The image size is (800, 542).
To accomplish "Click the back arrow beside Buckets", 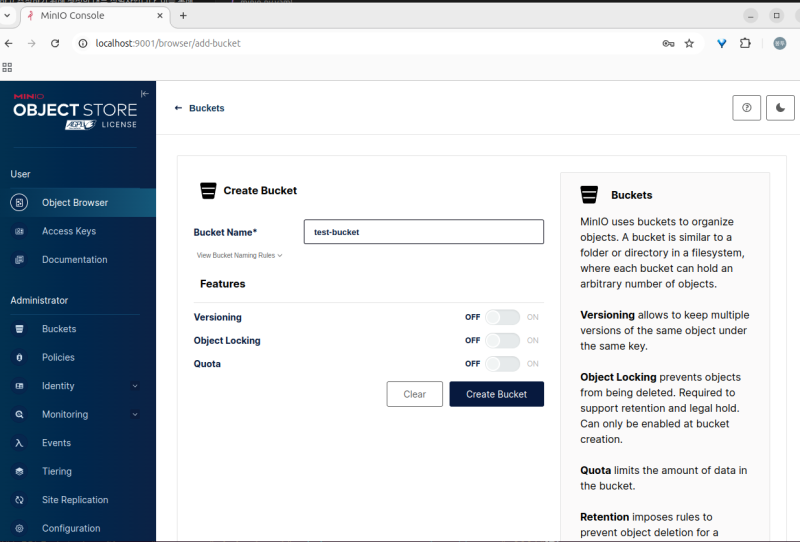I will [178, 108].
